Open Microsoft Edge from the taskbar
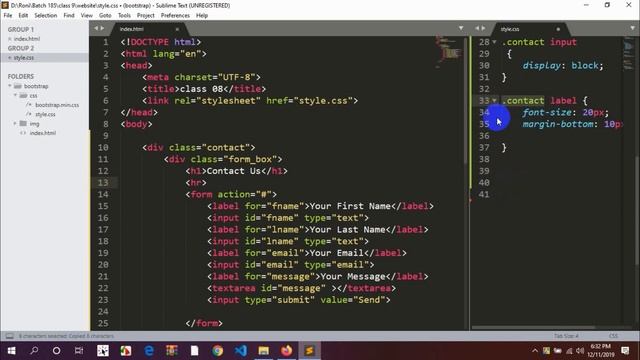640x360 pixels. (149, 351)
